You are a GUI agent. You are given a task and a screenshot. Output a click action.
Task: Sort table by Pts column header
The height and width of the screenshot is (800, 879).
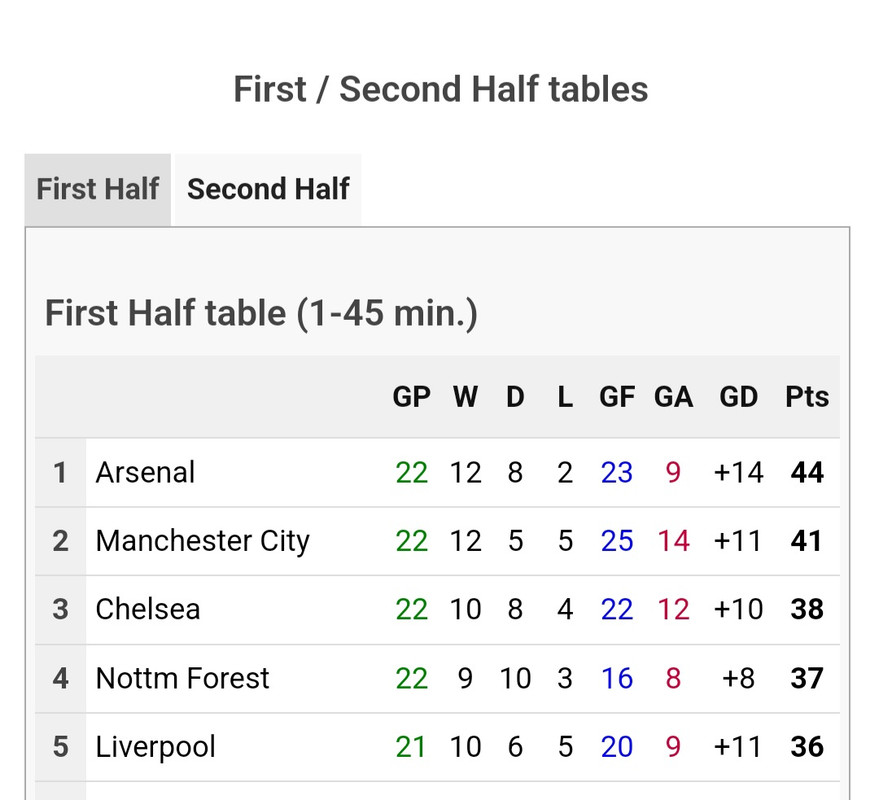click(807, 397)
